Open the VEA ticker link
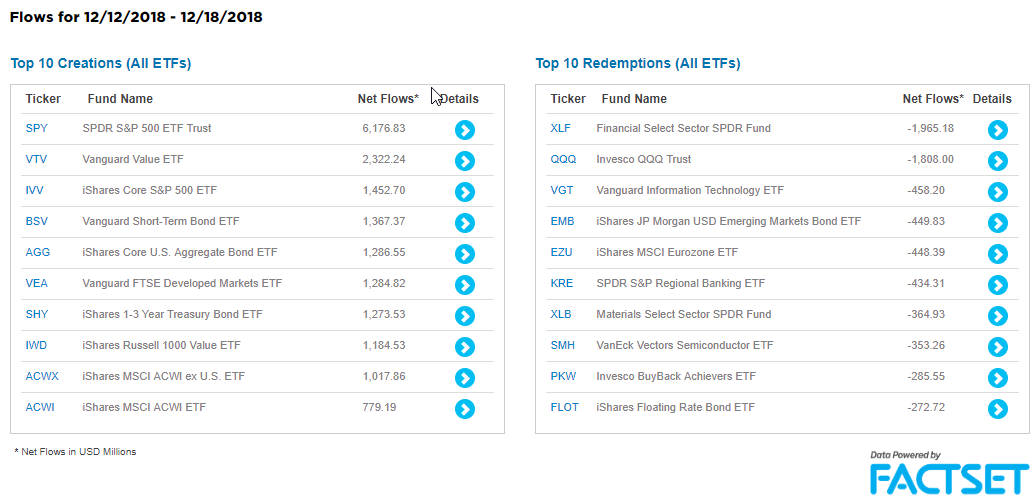Screen dimensions: 1031x502 pyautogui.click(x=37, y=283)
